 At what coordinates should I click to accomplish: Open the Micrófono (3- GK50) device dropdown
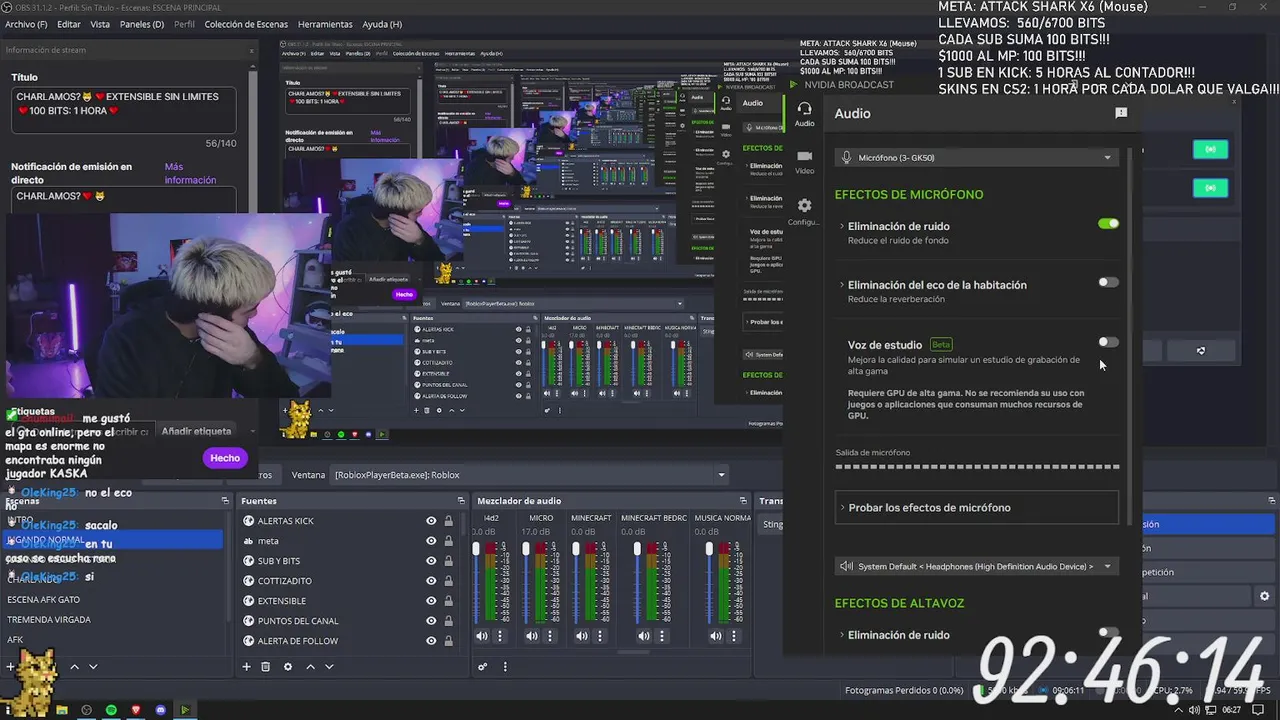977,157
